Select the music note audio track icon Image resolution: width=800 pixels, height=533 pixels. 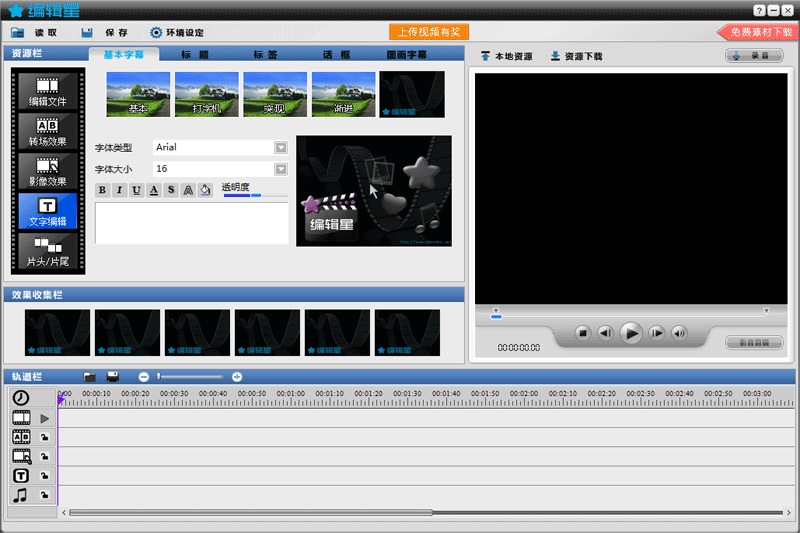coord(20,495)
